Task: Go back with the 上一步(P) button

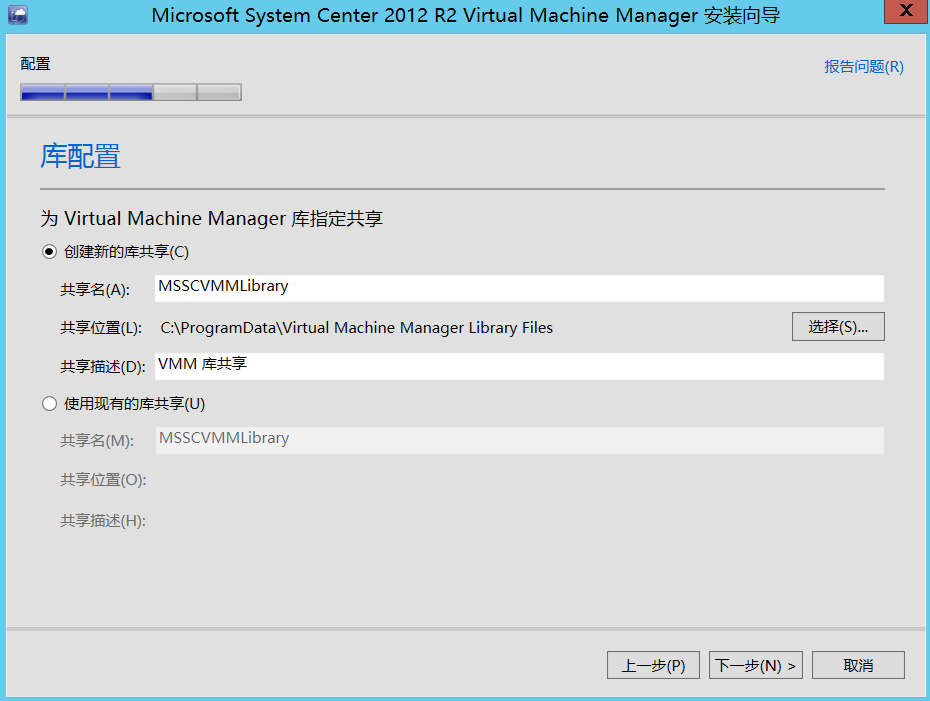Action: pyautogui.click(x=653, y=665)
